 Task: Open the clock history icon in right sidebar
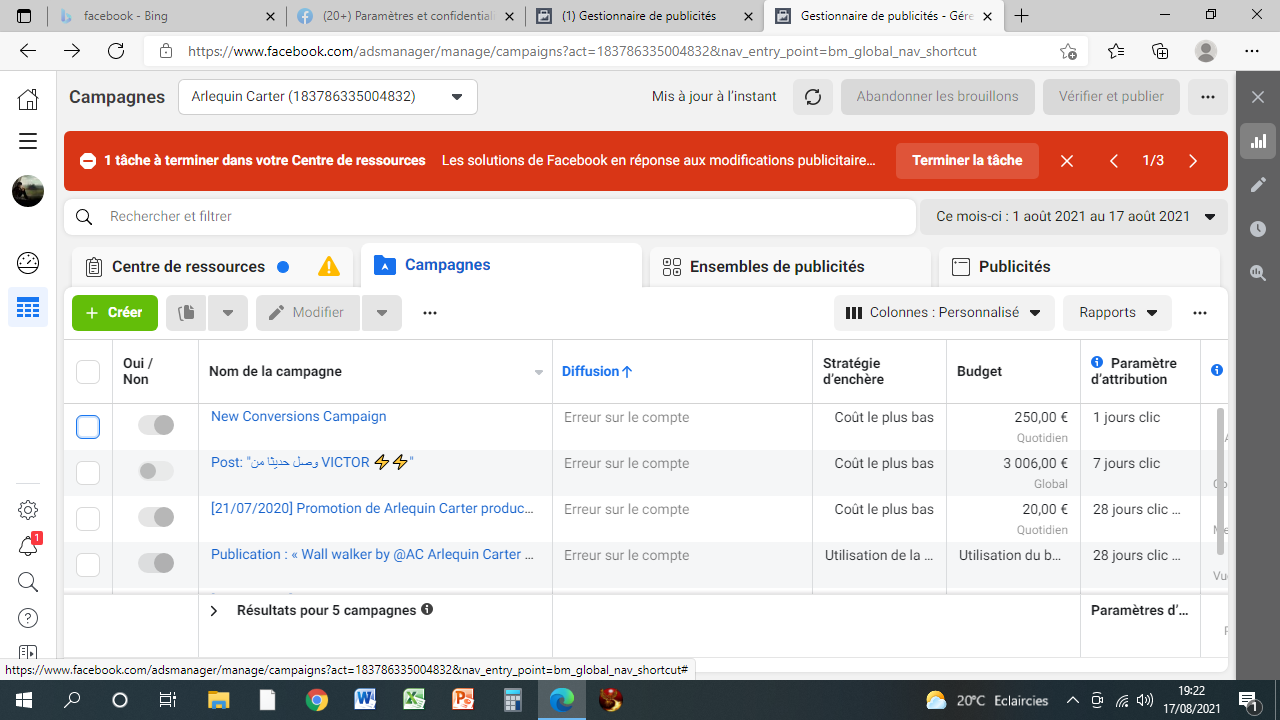tap(1258, 229)
